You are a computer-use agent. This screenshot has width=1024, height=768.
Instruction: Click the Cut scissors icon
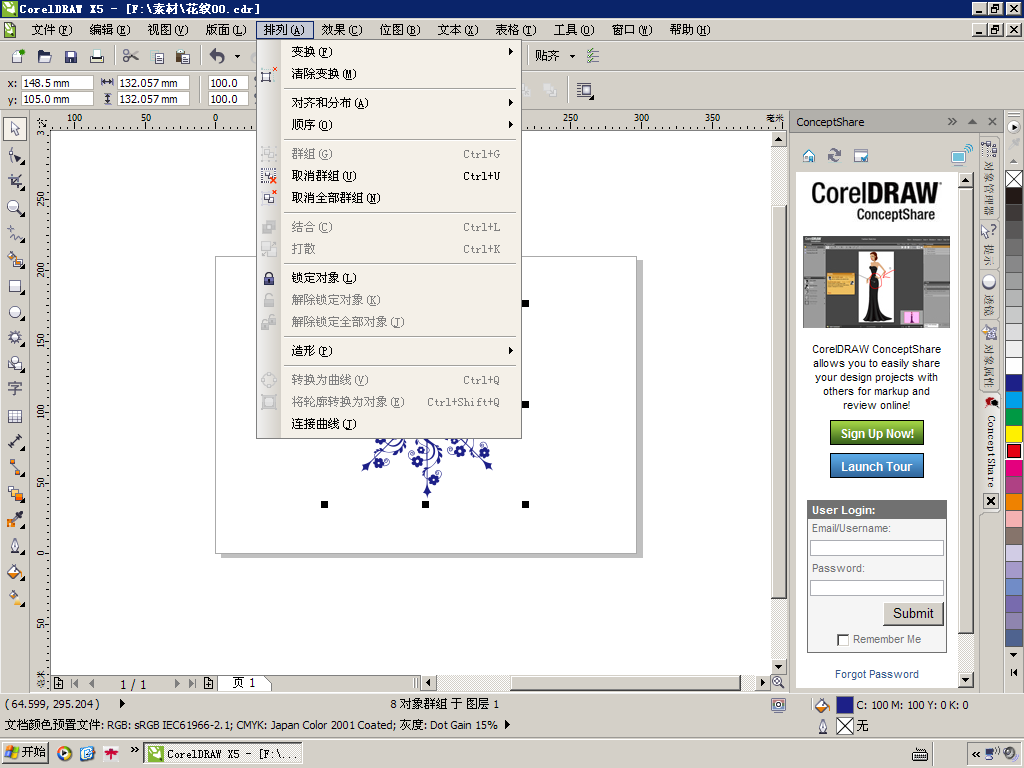tap(131, 56)
